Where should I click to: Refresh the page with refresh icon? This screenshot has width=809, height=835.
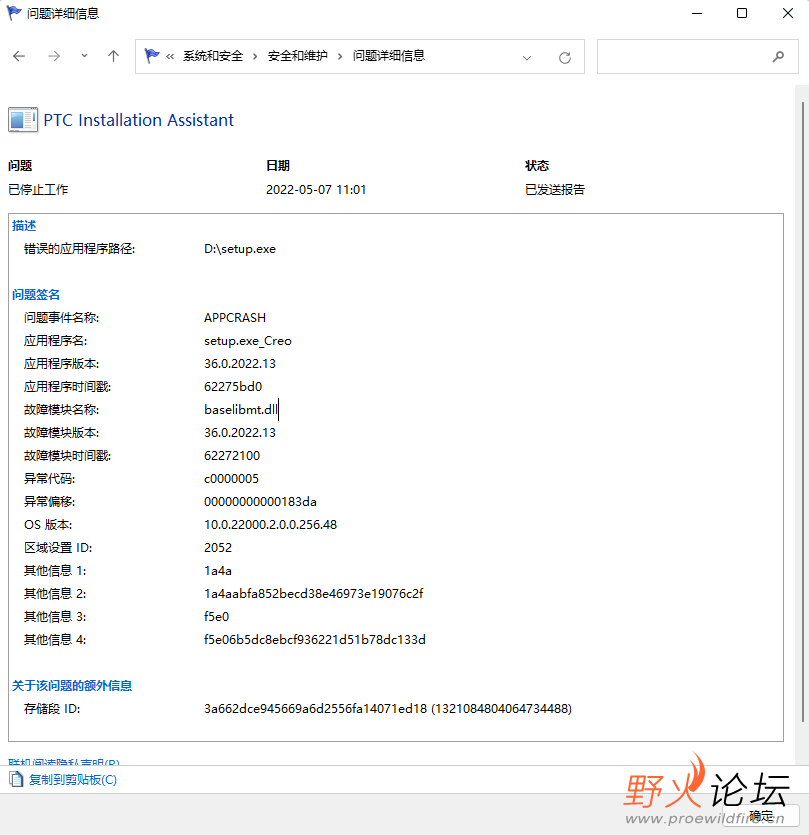[565, 57]
